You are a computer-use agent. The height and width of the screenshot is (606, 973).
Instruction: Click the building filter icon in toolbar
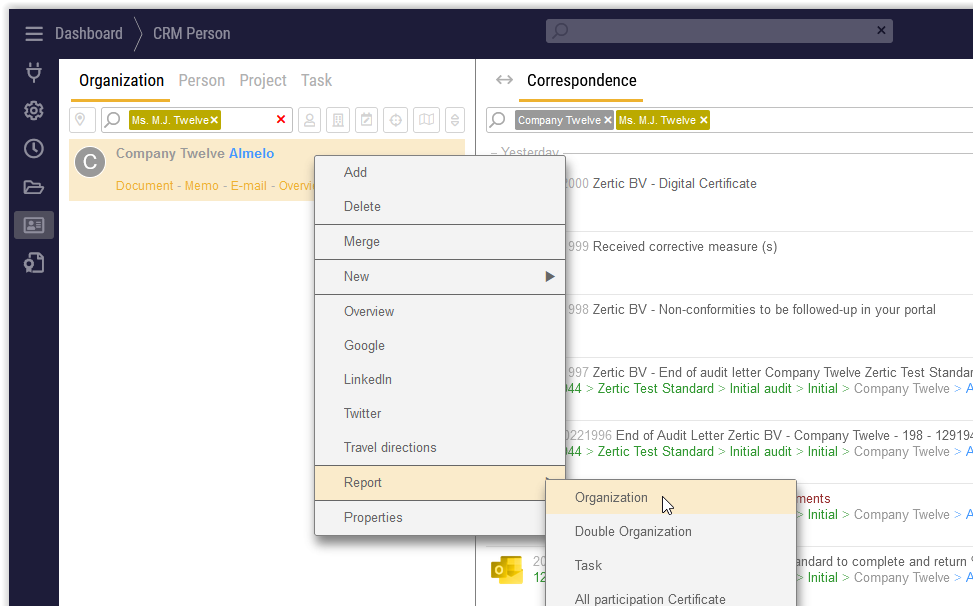pos(338,120)
